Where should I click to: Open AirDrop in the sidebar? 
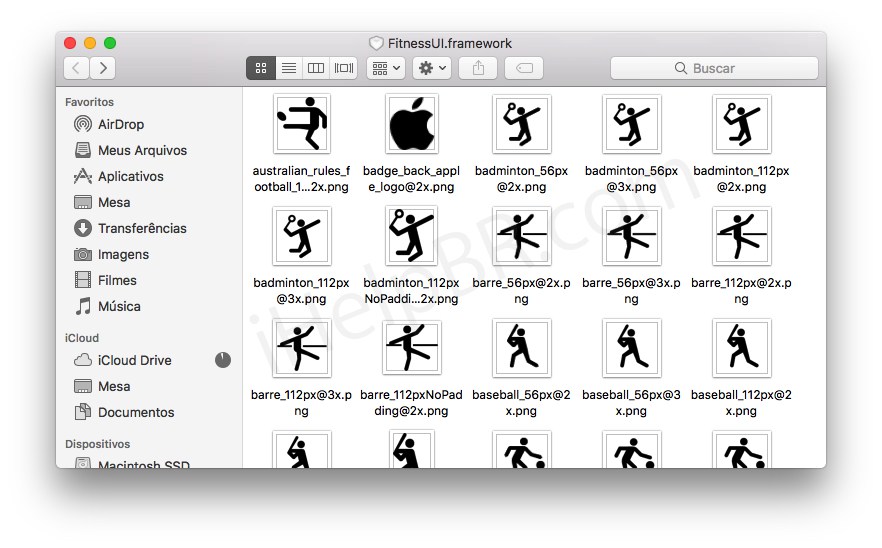pos(120,124)
